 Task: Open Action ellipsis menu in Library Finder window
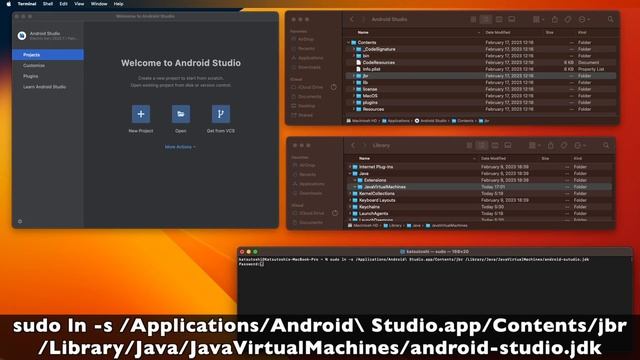pos(580,145)
